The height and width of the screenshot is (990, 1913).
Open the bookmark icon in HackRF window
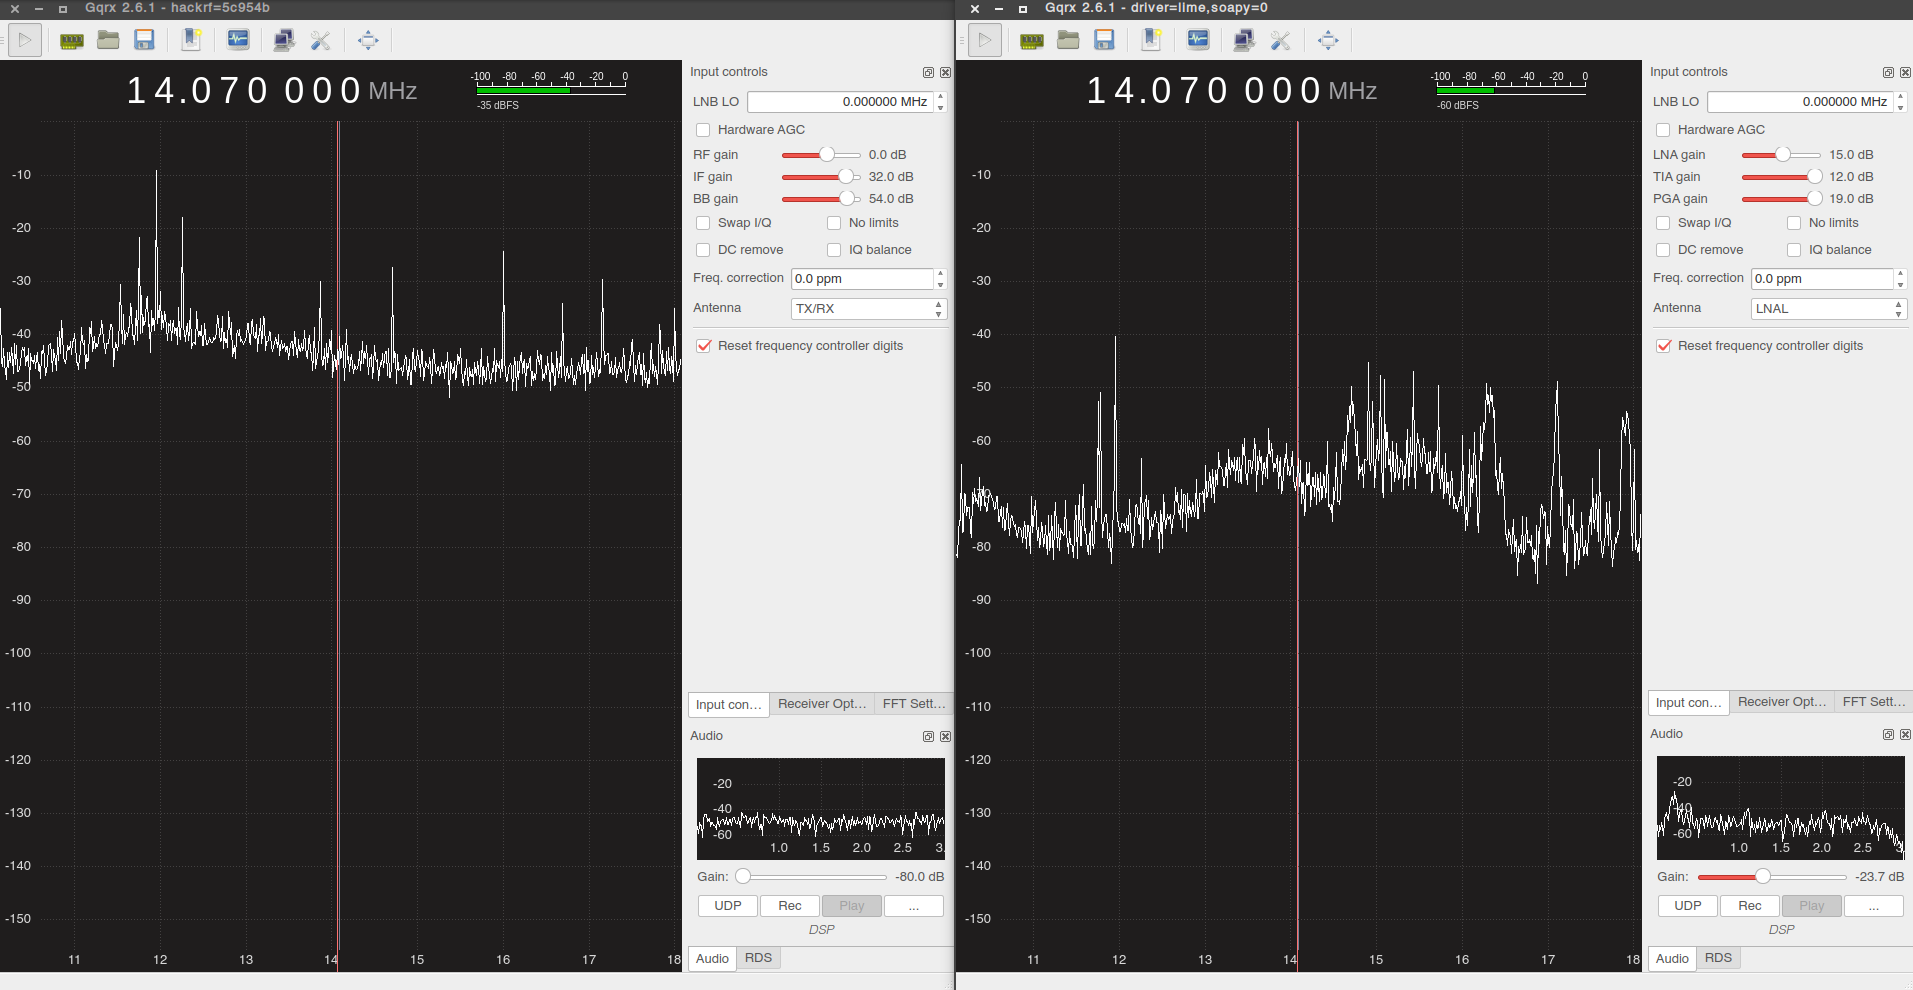click(191, 40)
